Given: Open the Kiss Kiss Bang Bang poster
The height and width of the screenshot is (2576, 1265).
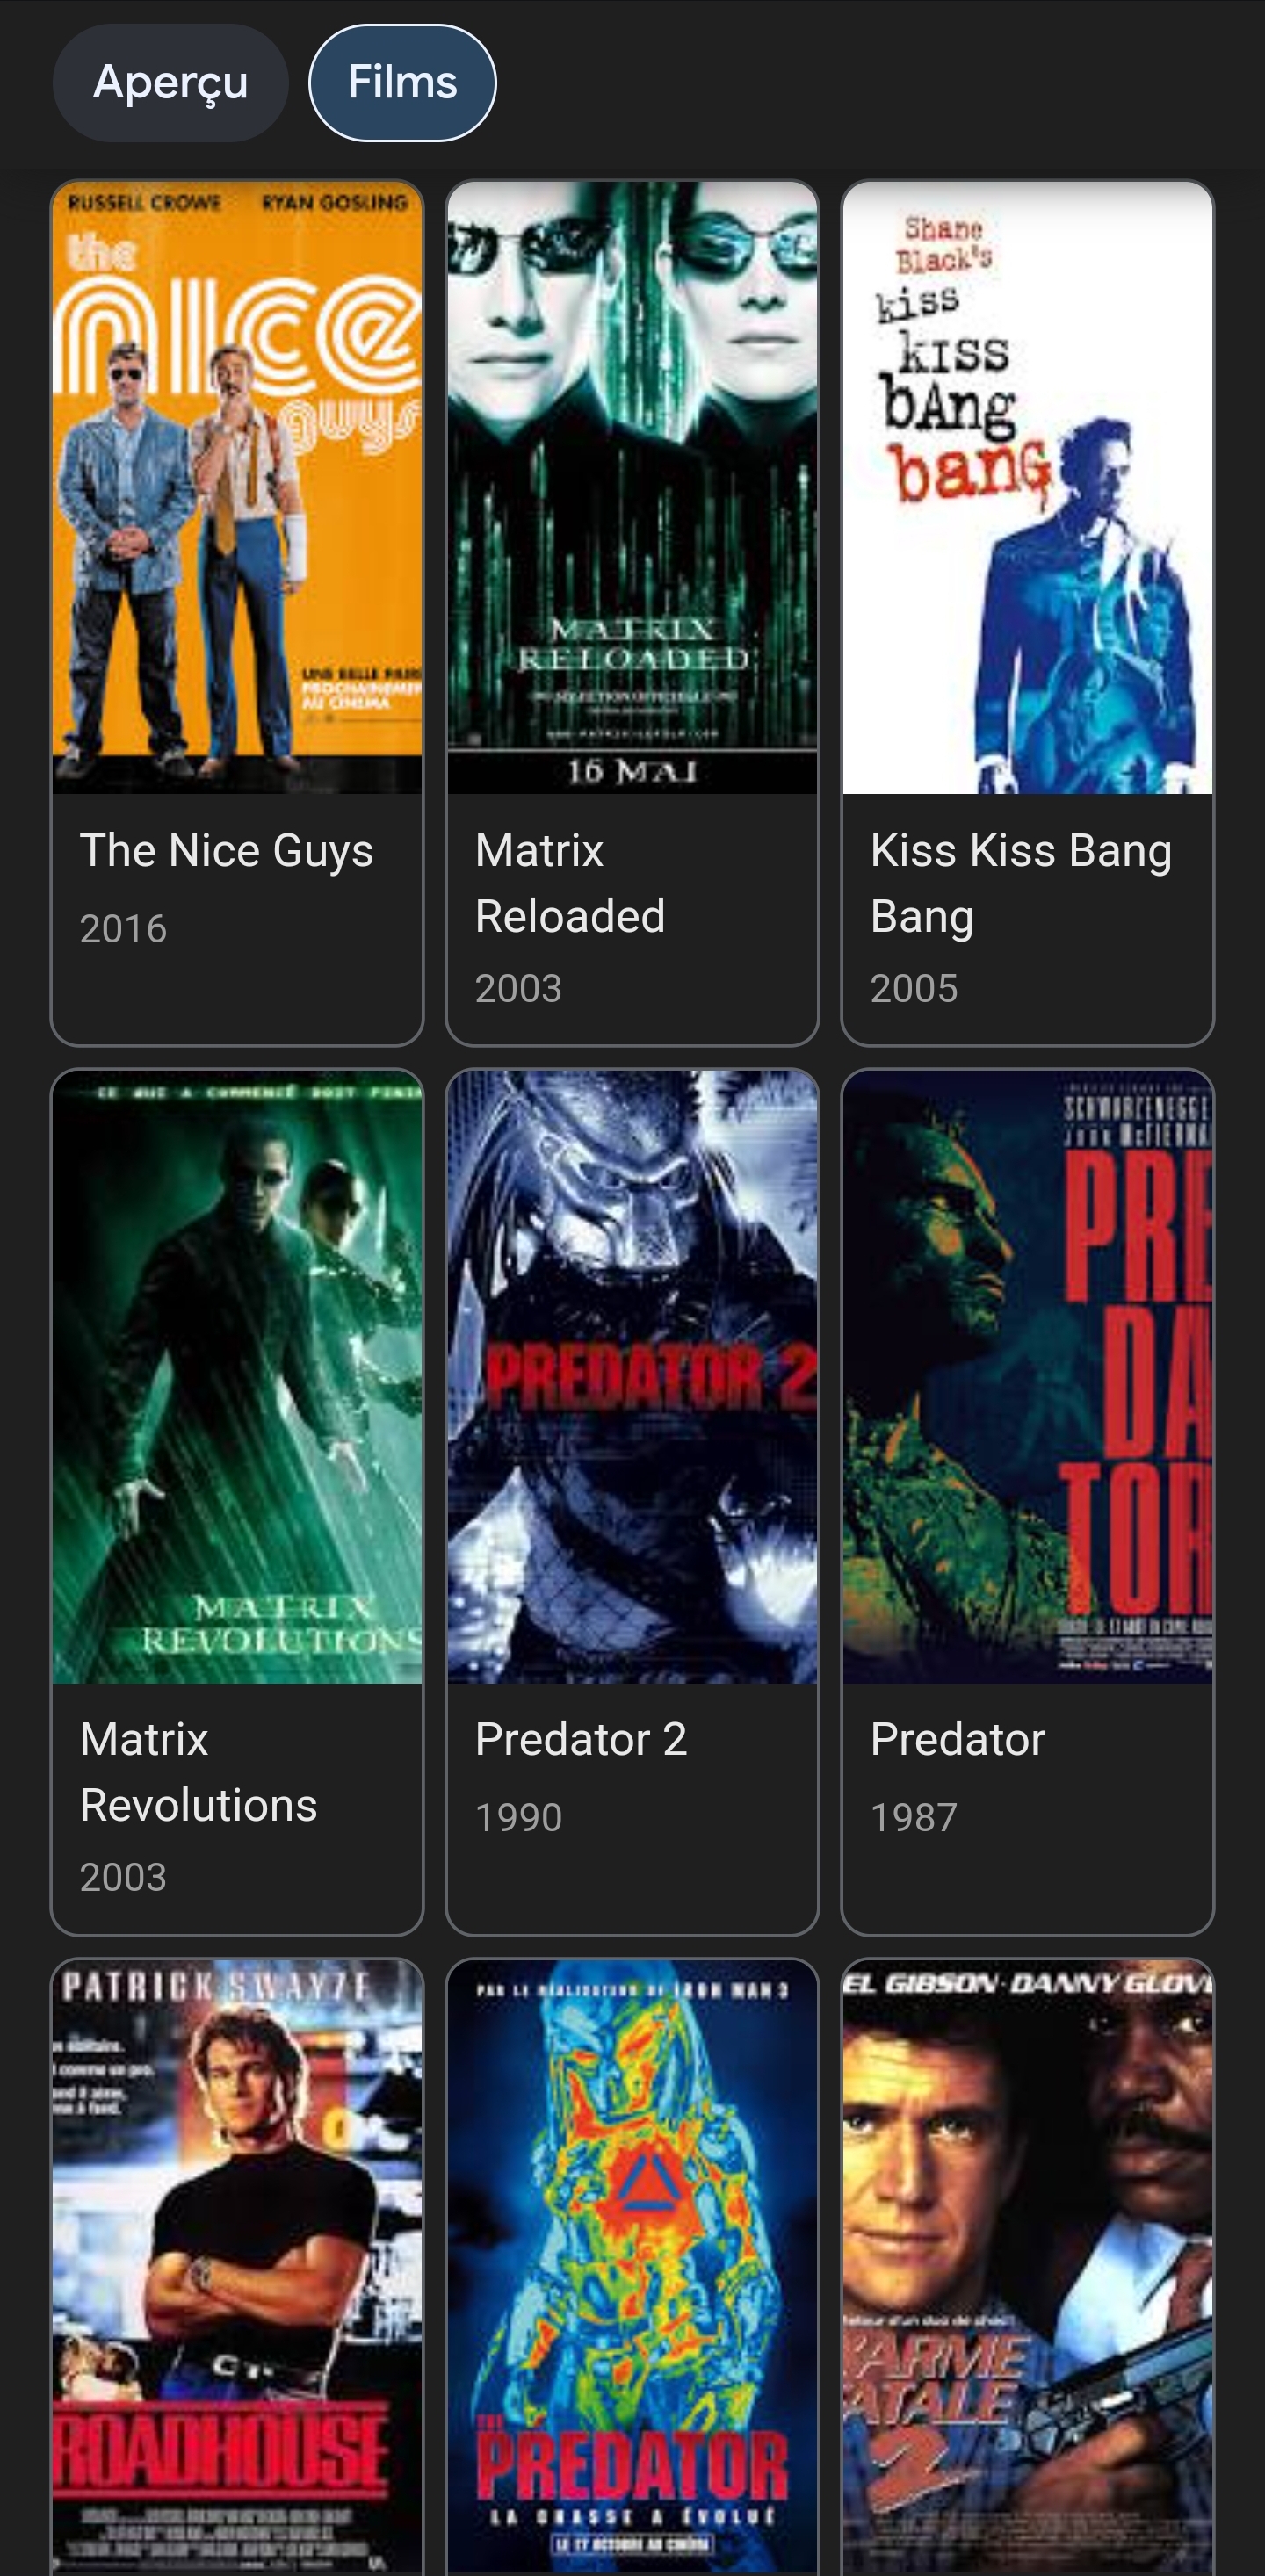Looking at the screenshot, I should point(1027,488).
